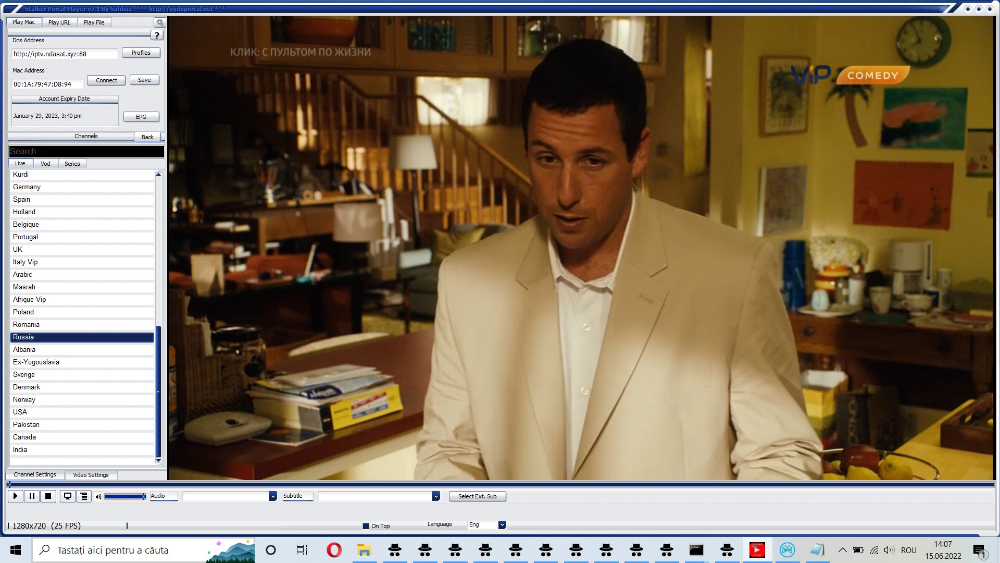Select Portugal in channel list
This screenshot has height=563, width=1000.
(x=82, y=237)
